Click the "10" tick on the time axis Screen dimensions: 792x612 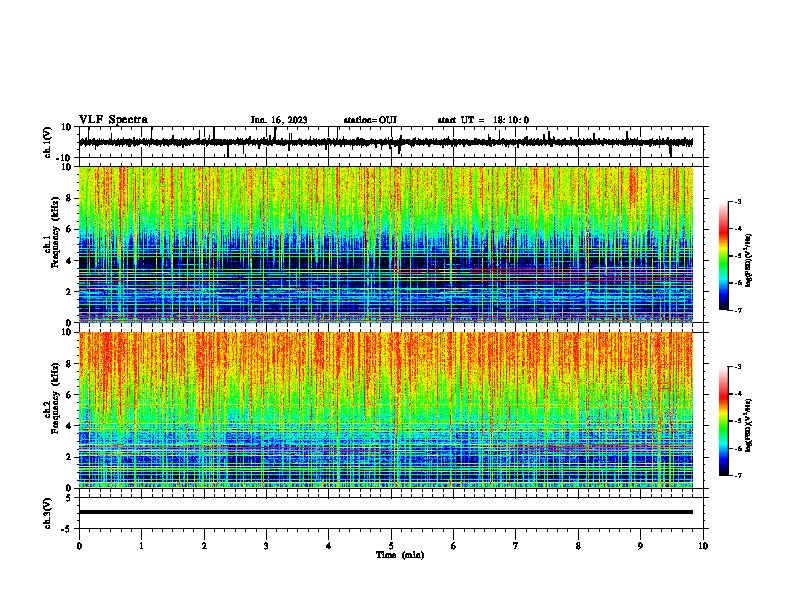tap(703, 546)
